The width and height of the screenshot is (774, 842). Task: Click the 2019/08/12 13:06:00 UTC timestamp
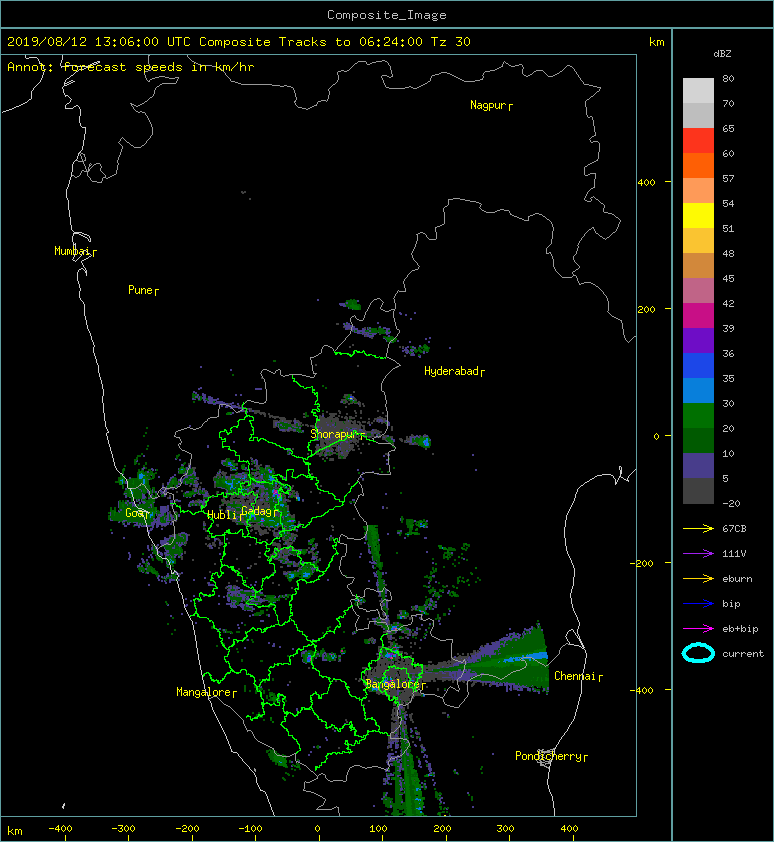[99, 42]
